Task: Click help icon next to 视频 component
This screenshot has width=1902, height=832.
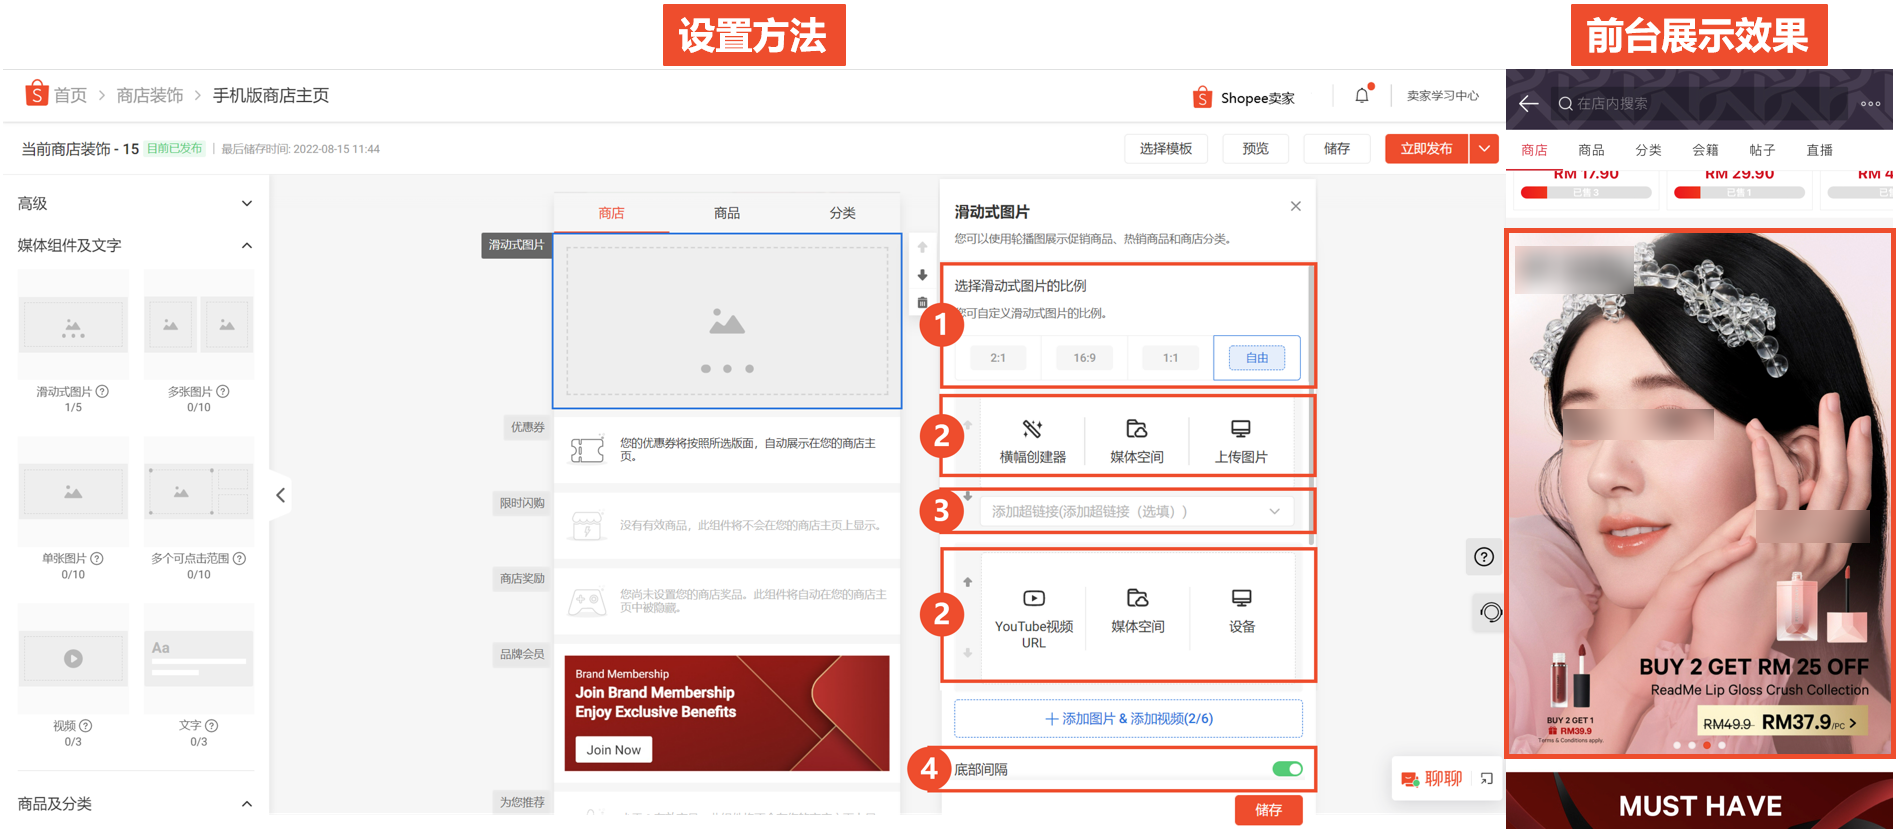Action: coord(86,726)
